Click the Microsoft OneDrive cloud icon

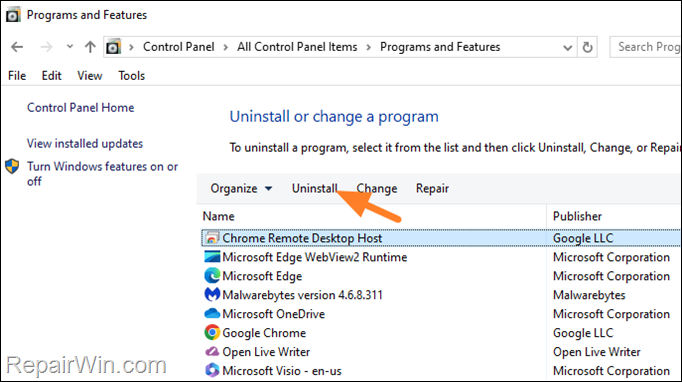click(x=212, y=313)
